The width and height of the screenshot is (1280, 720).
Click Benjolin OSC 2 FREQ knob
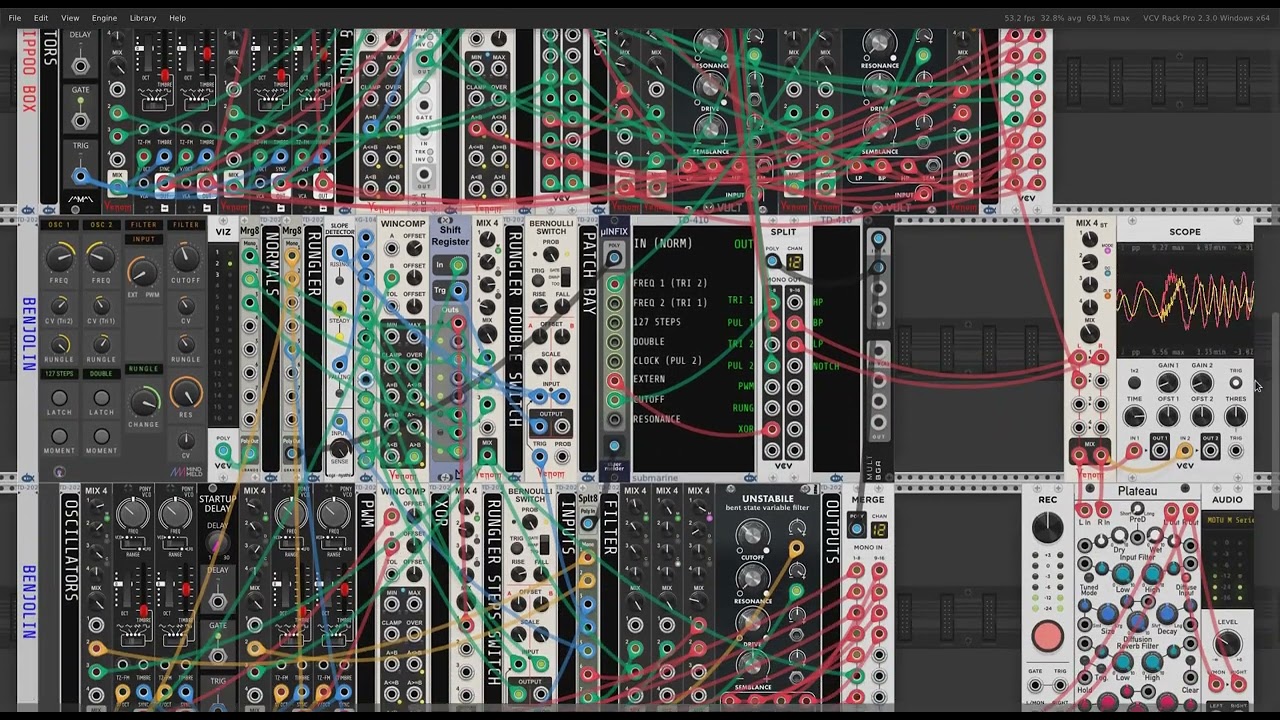point(101,259)
